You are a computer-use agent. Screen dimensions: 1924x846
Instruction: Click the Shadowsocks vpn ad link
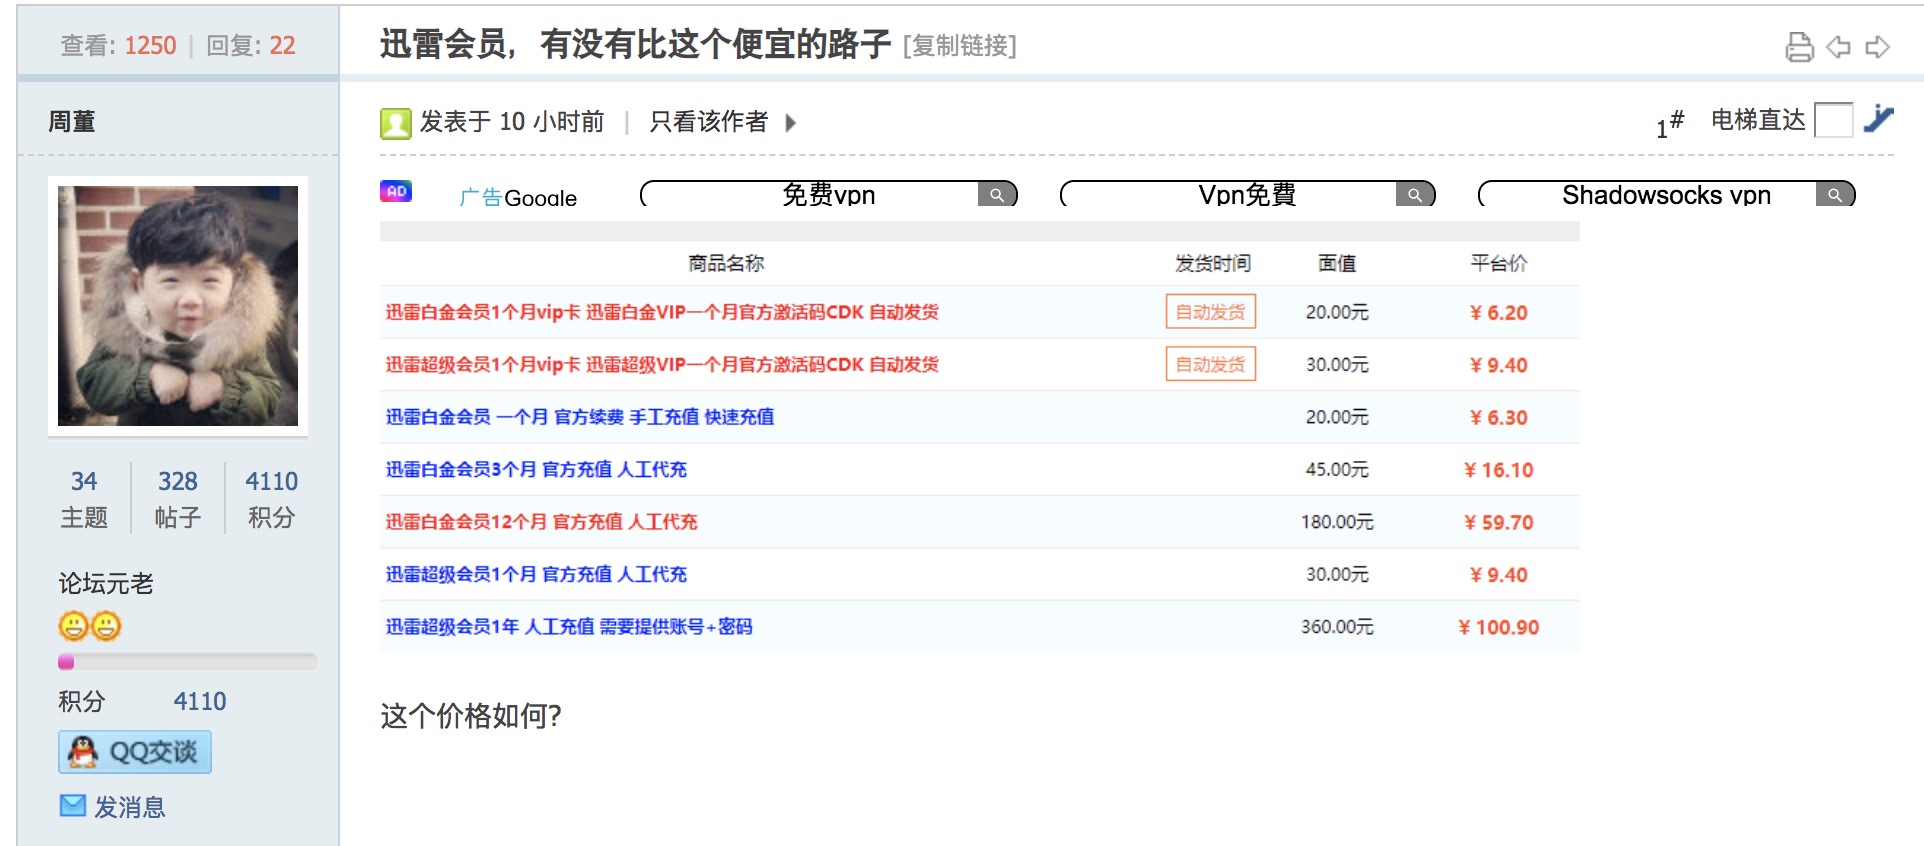(x=1666, y=194)
